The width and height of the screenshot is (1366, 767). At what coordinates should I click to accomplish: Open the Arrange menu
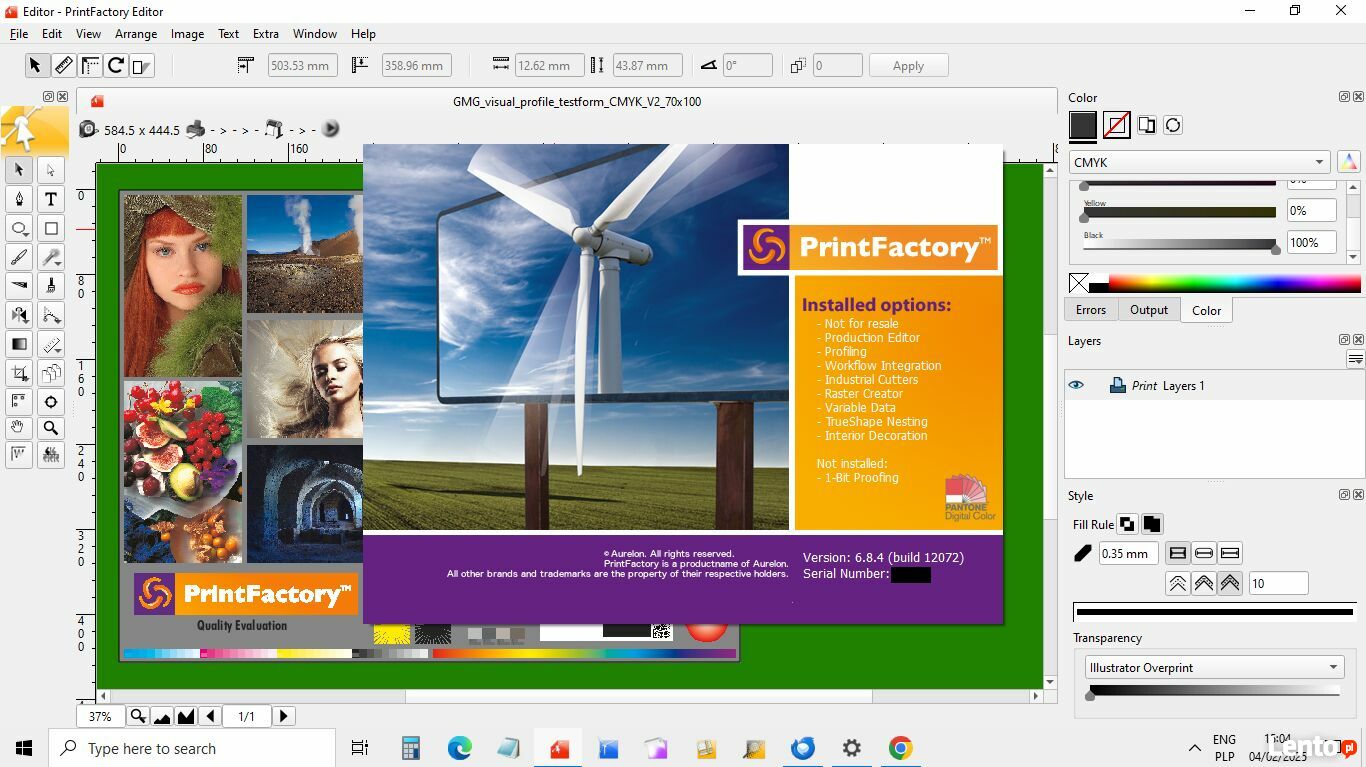tap(136, 34)
